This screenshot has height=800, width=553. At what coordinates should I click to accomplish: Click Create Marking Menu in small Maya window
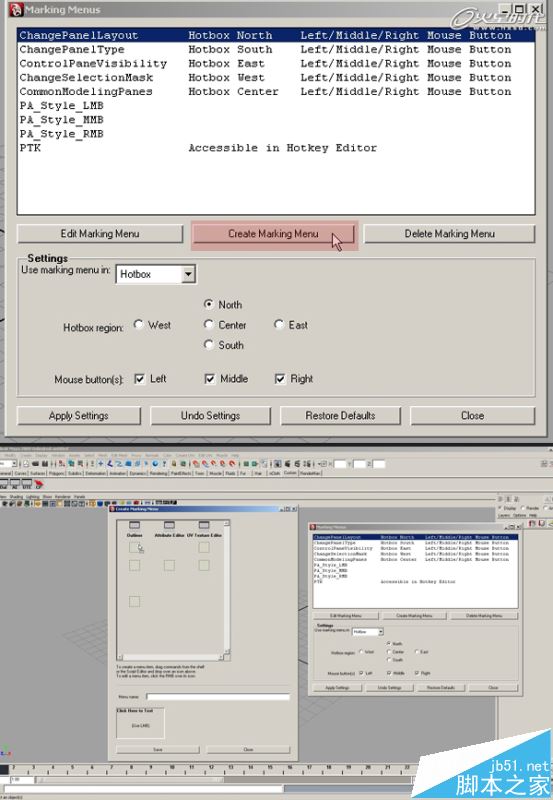click(414, 616)
